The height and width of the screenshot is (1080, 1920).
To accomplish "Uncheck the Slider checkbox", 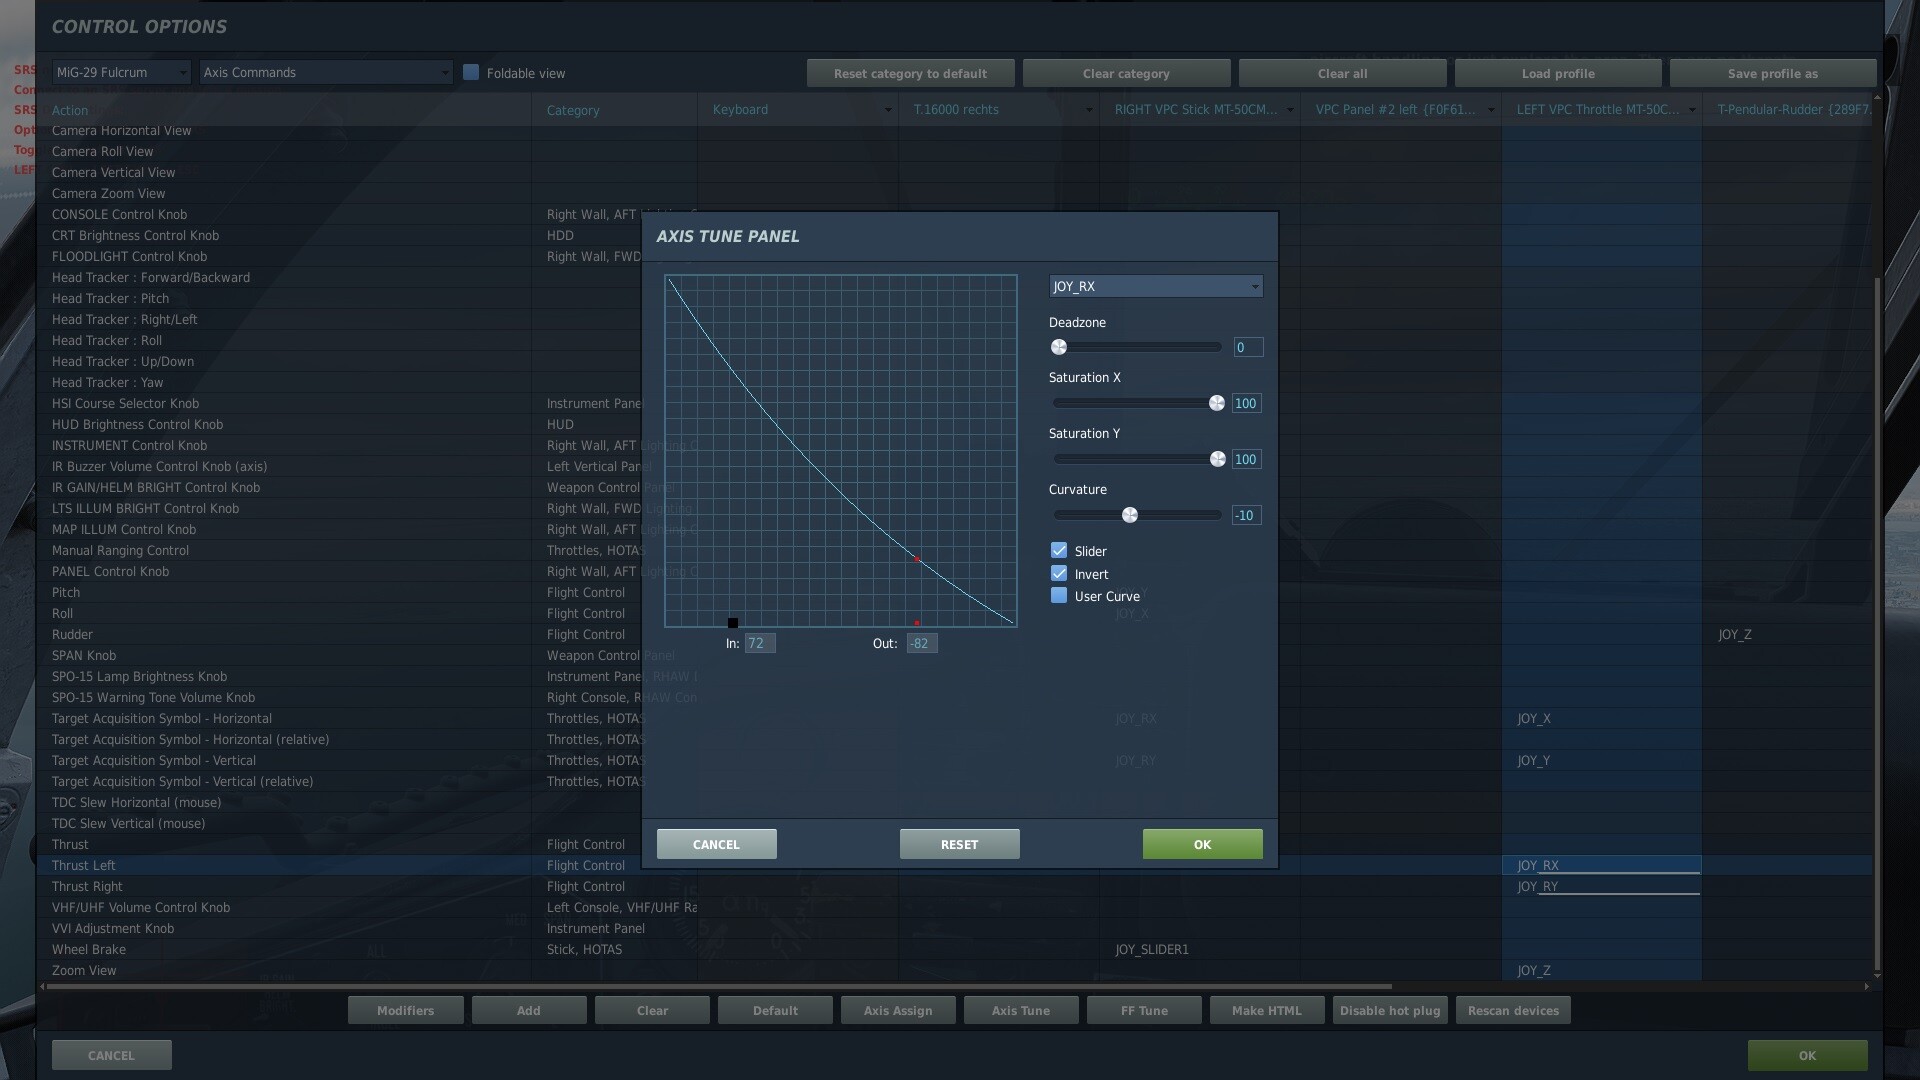I will pyautogui.click(x=1059, y=551).
